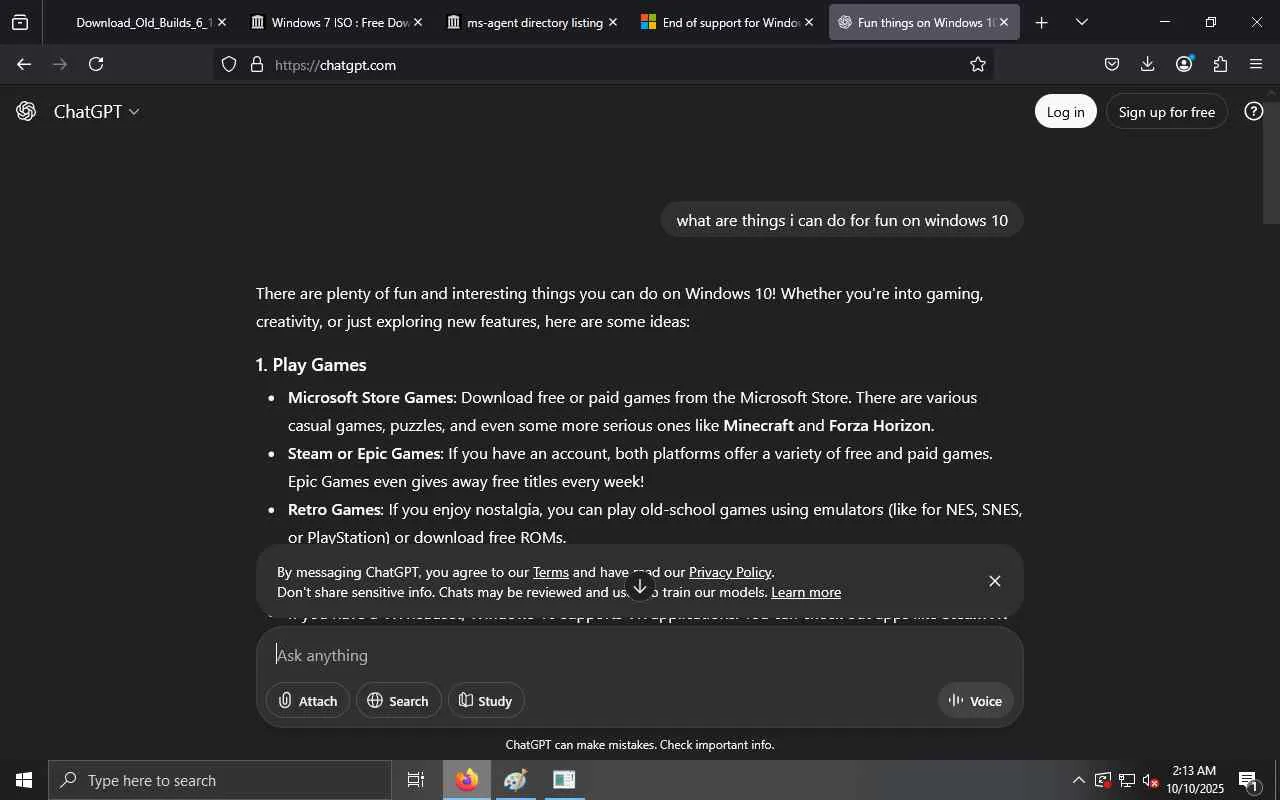Click the Windows taskbar search box

pos(220,781)
